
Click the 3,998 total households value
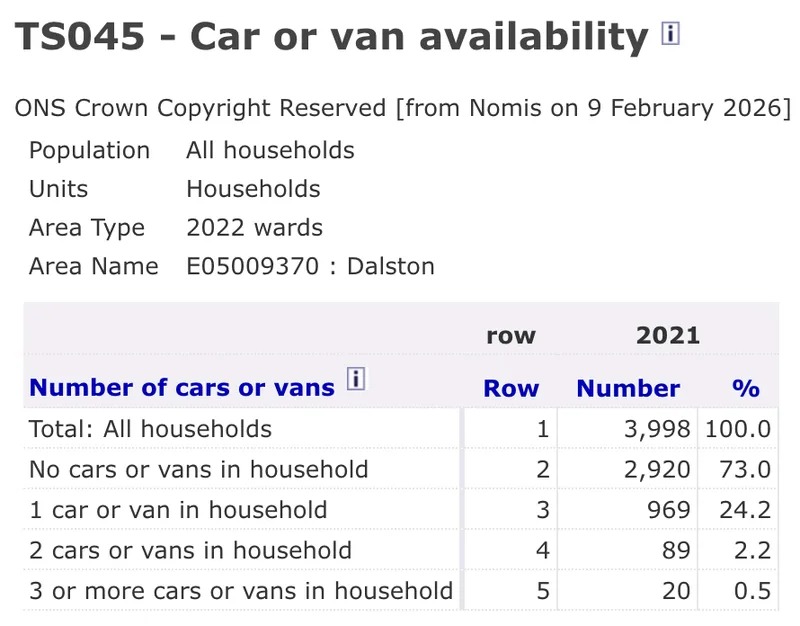click(x=657, y=429)
